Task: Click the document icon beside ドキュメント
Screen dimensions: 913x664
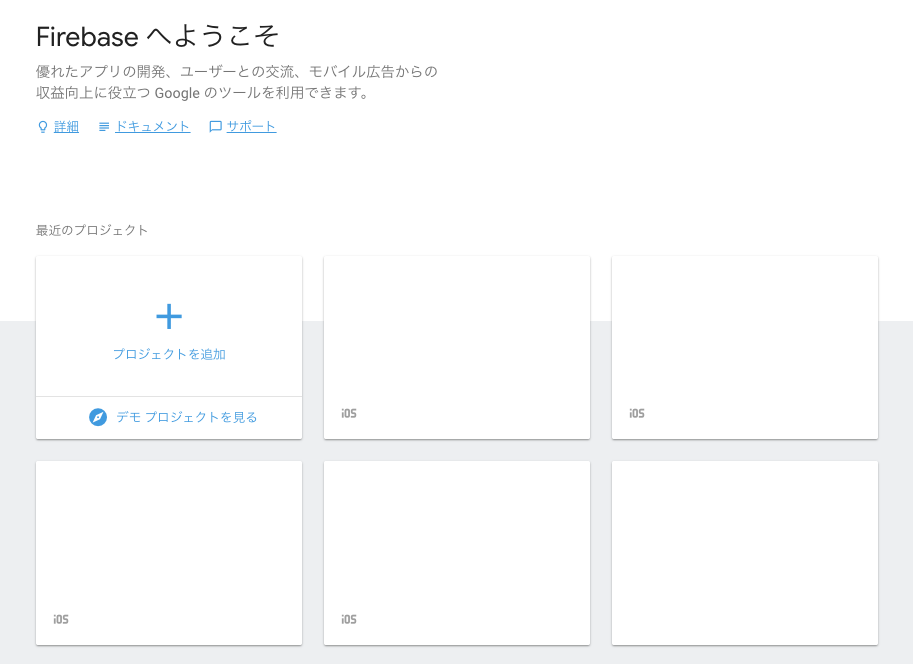Action: tap(103, 126)
